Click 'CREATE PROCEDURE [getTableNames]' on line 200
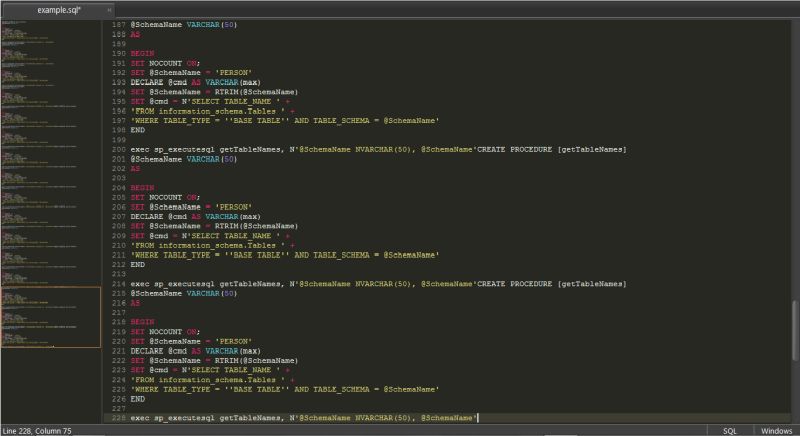The height and width of the screenshot is (436, 800). (552, 149)
